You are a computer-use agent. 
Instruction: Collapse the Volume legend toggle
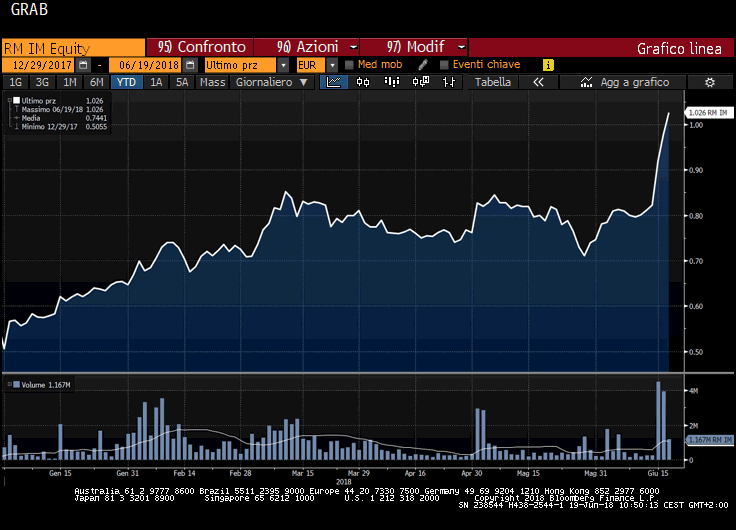[9, 384]
